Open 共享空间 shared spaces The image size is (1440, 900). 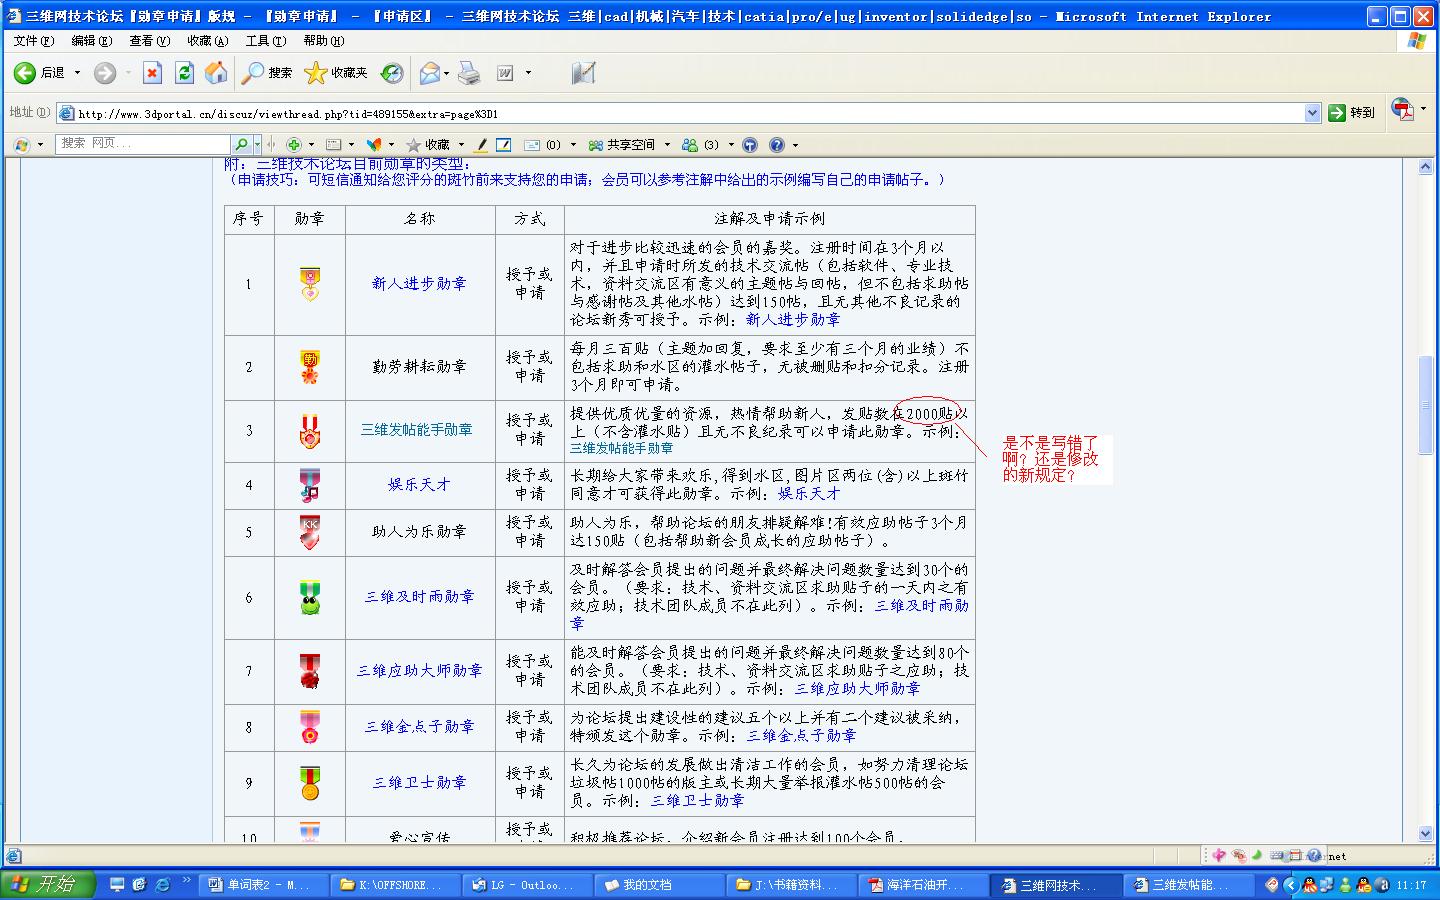click(x=622, y=145)
